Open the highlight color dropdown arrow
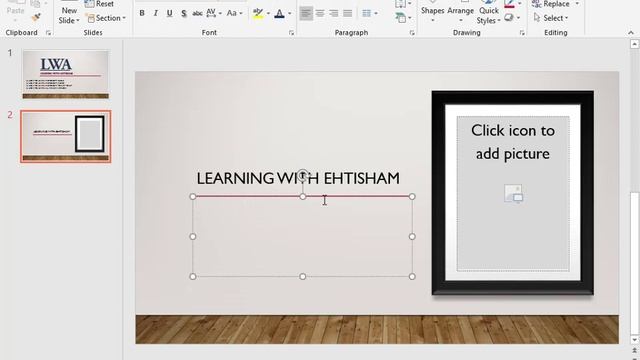640x360 pixels. click(268, 13)
